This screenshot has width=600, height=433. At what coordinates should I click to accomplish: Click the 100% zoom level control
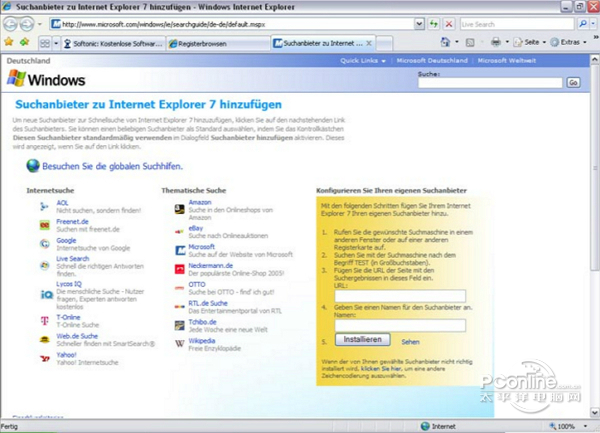point(562,426)
